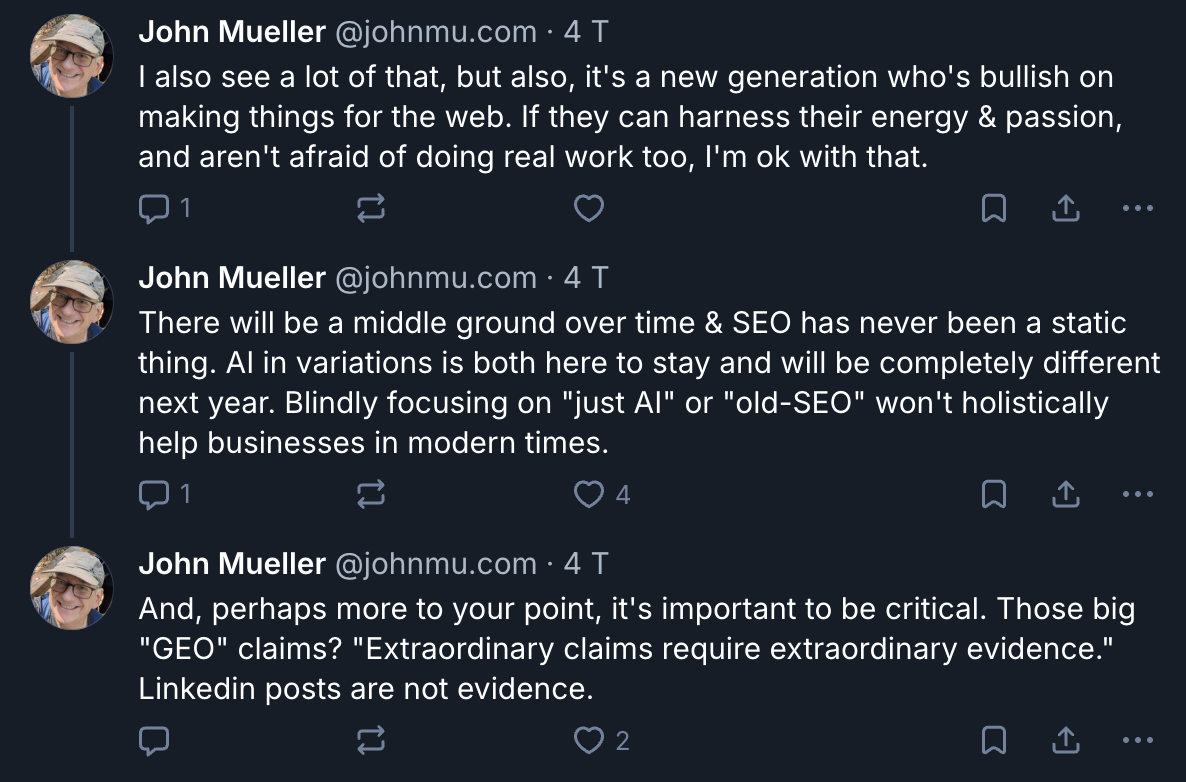1186x782 pixels.
Task: Reply to the "GEO claims" post
Action: pos(153,740)
